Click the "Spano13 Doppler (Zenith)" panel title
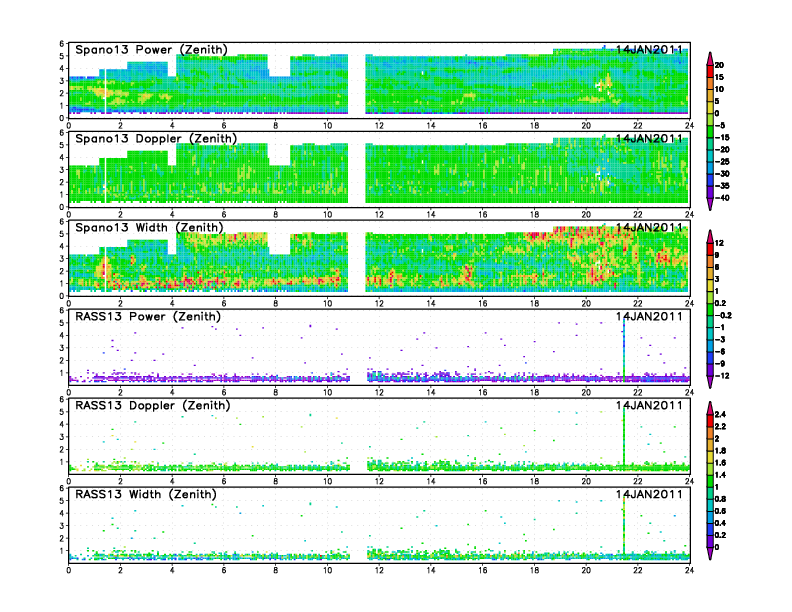 (156, 138)
